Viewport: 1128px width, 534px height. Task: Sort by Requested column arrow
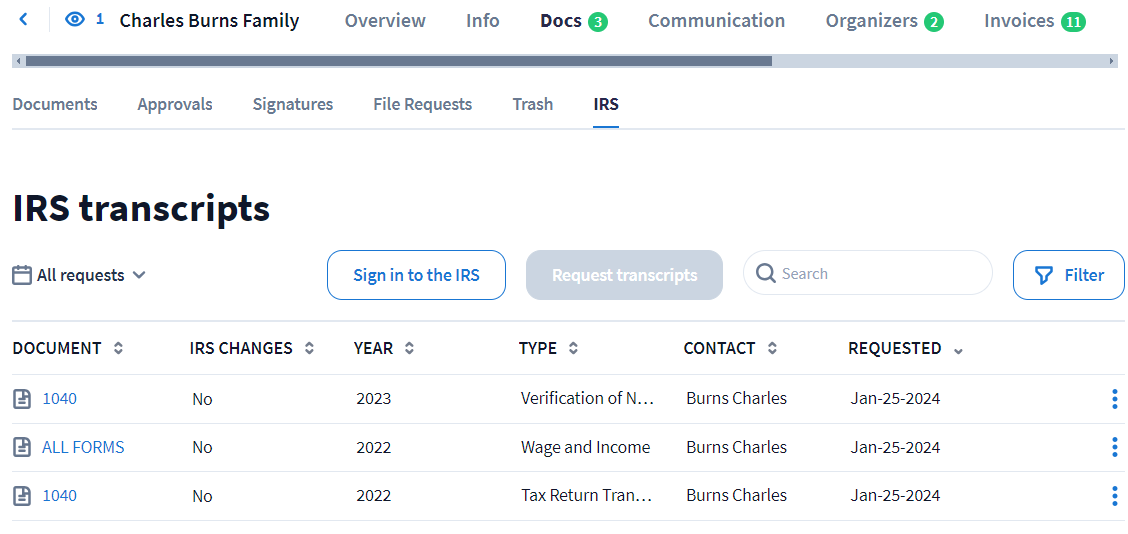pos(959,349)
